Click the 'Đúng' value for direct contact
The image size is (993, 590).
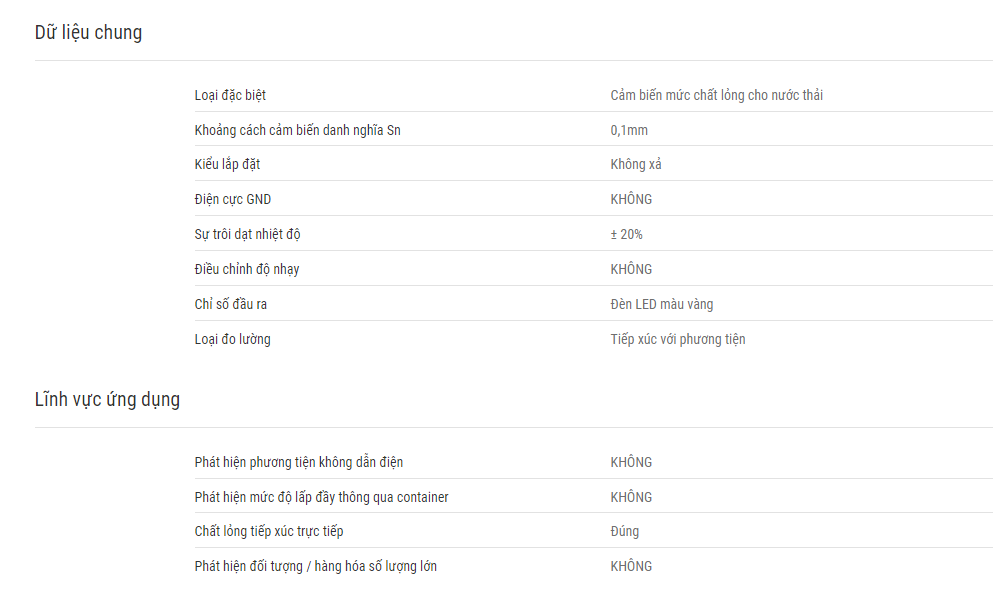pyautogui.click(x=624, y=531)
